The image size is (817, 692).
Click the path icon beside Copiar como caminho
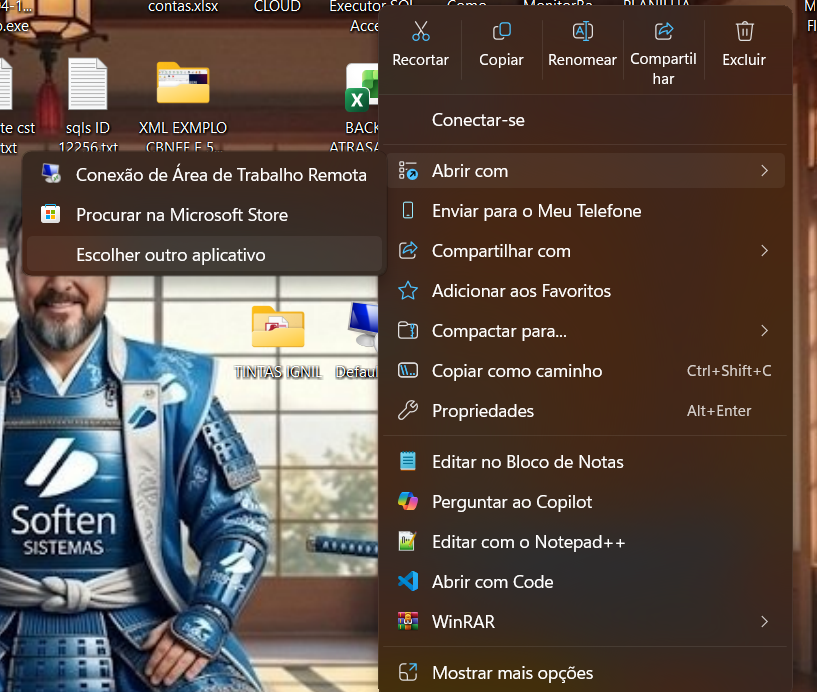pos(408,370)
